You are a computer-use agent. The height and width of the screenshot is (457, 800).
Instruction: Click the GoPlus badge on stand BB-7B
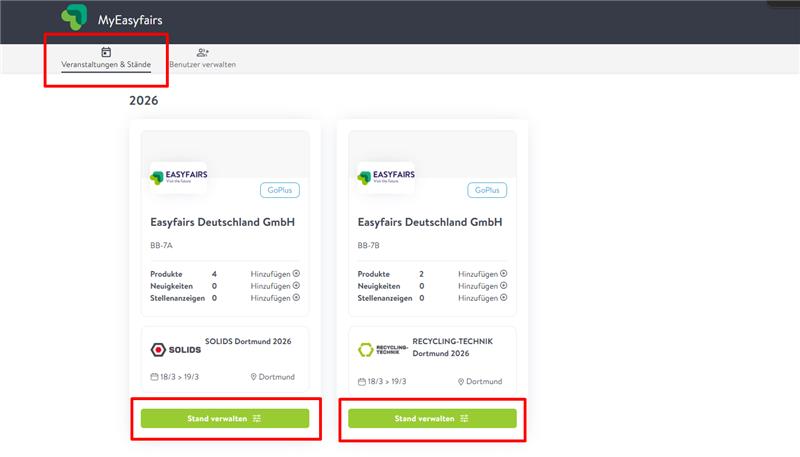[x=487, y=190]
